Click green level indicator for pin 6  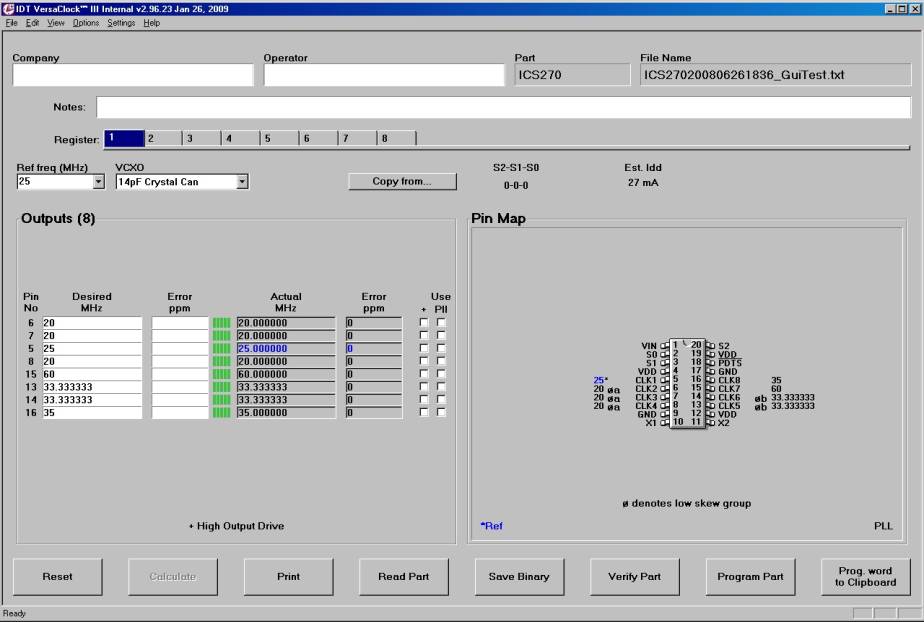(x=222, y=323)
